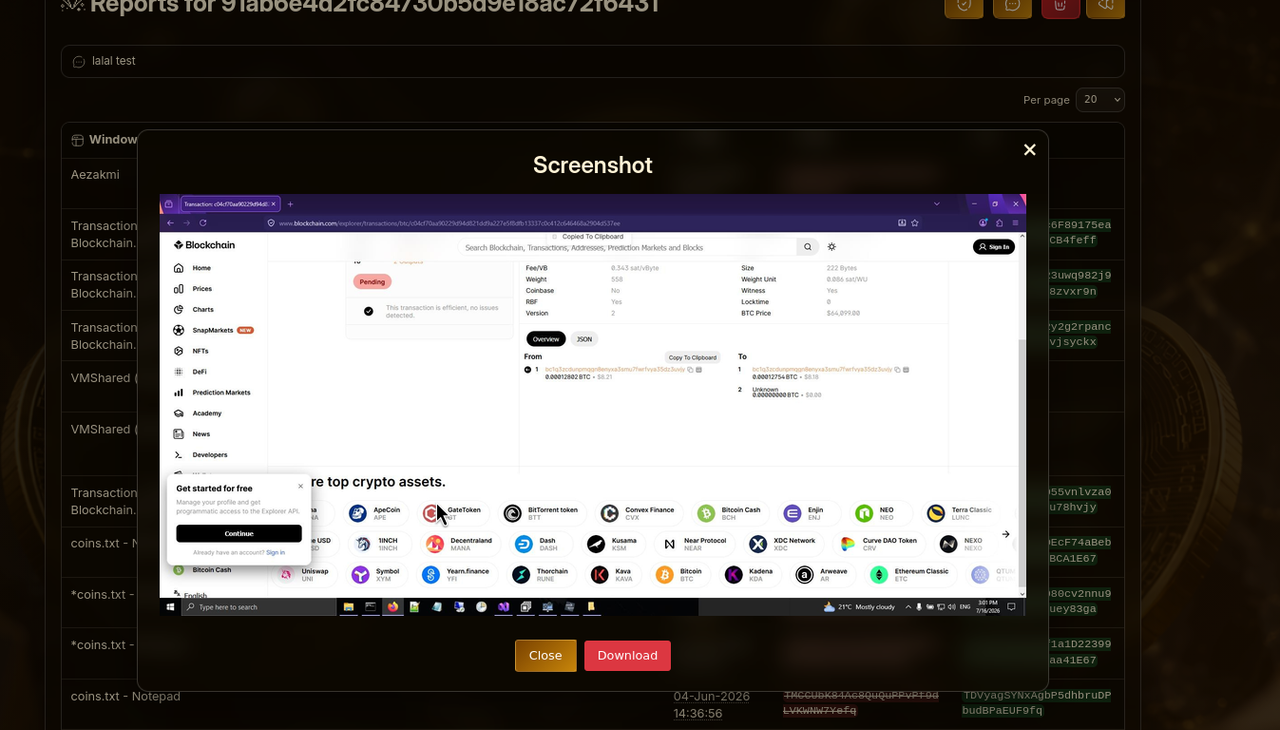Click Continue in the 'Get started for free' popup
Screen dimensions: 1280x730
[239, 534]
